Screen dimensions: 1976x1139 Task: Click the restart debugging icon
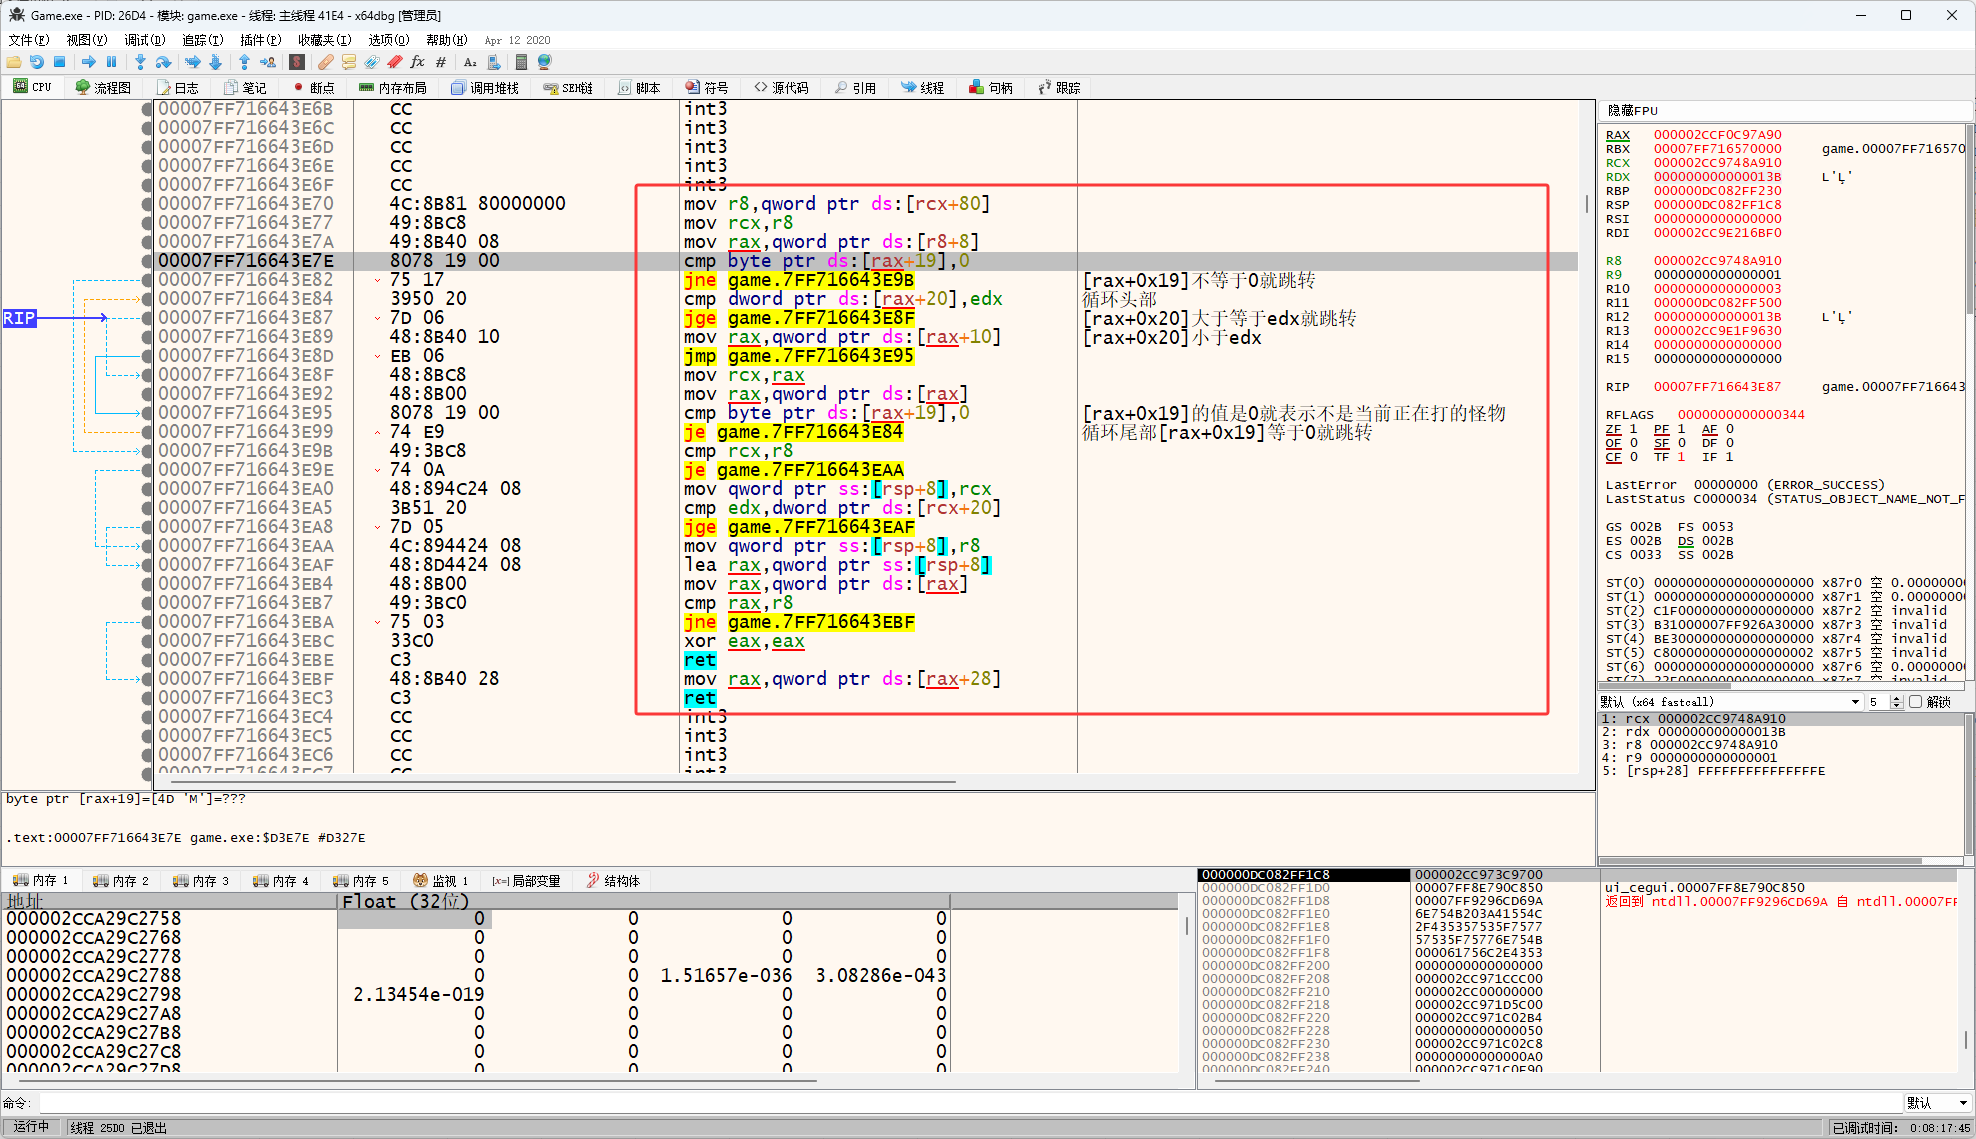(37, 62)
